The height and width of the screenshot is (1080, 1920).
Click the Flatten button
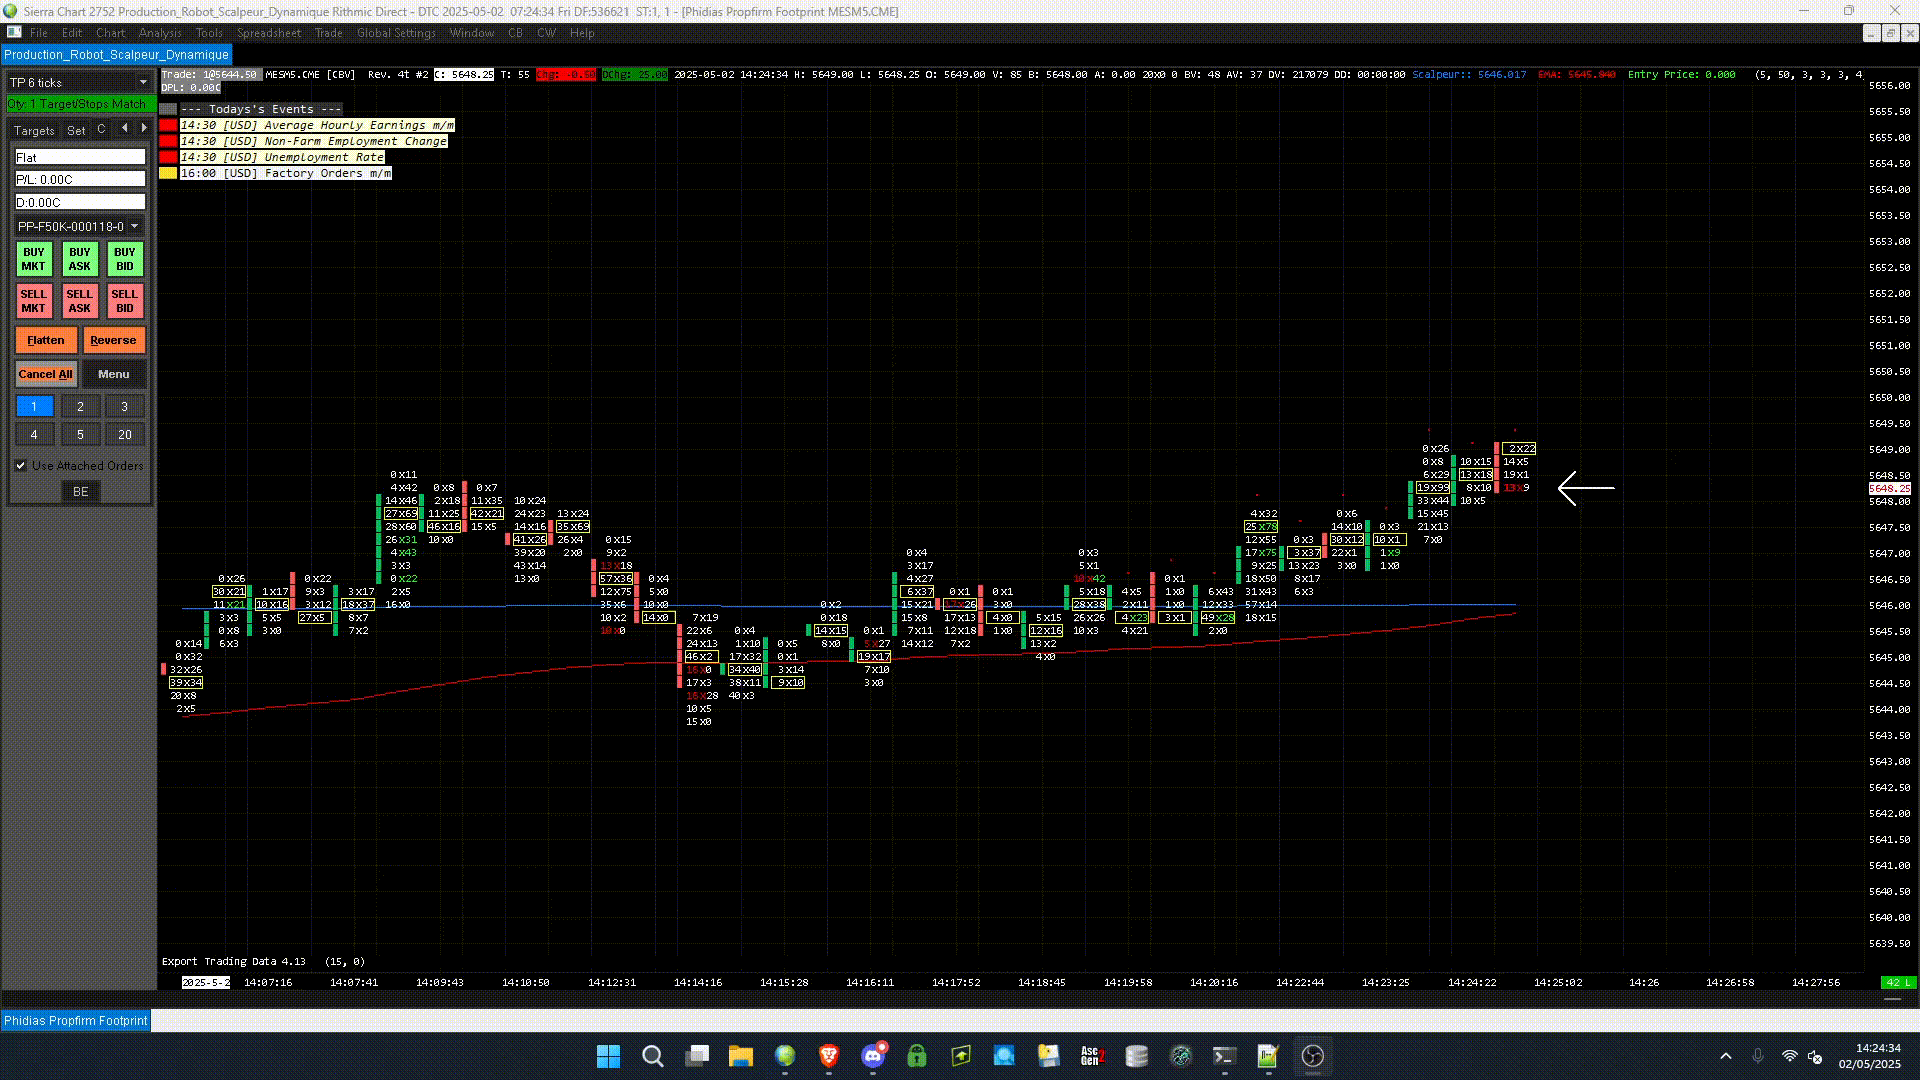pos(46,340)
